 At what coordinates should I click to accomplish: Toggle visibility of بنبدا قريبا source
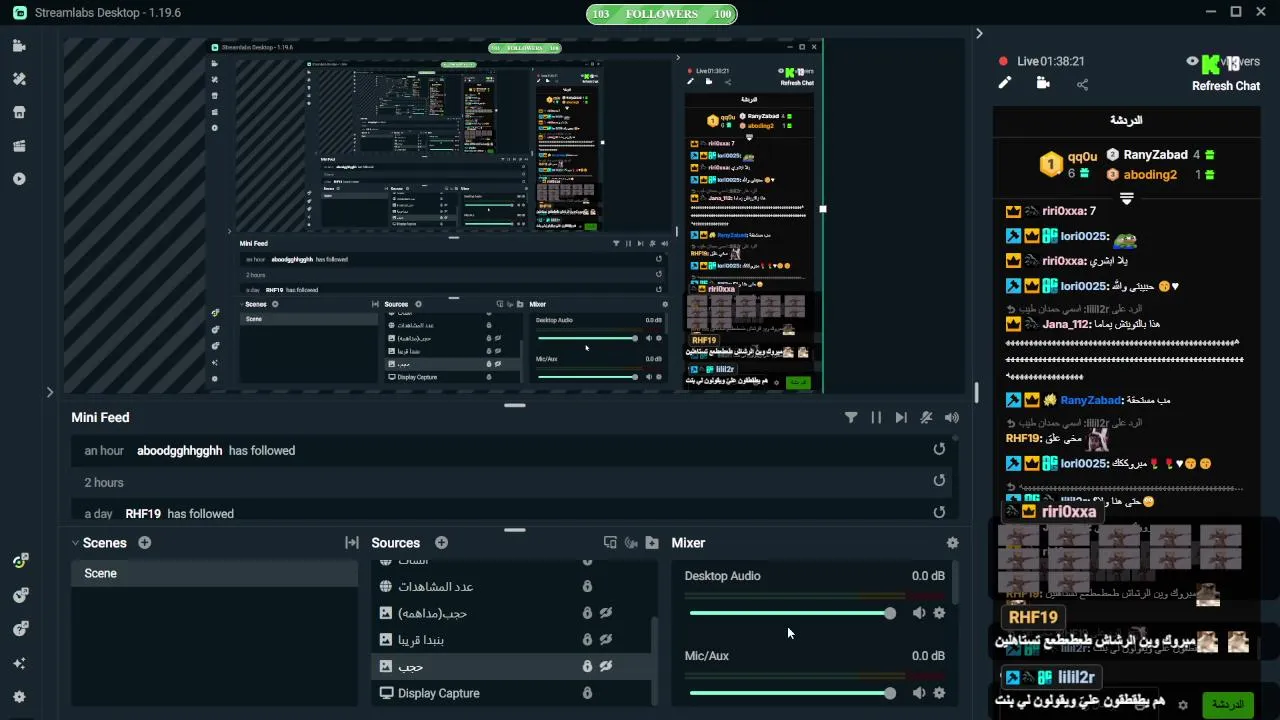(x=606, y=640)
